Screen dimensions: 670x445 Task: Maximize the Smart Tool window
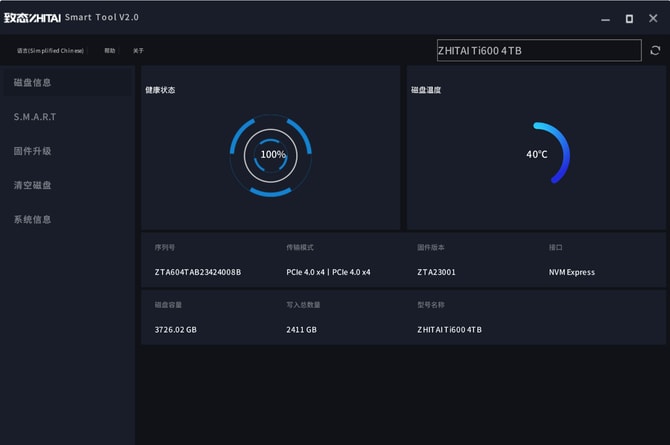629,18
